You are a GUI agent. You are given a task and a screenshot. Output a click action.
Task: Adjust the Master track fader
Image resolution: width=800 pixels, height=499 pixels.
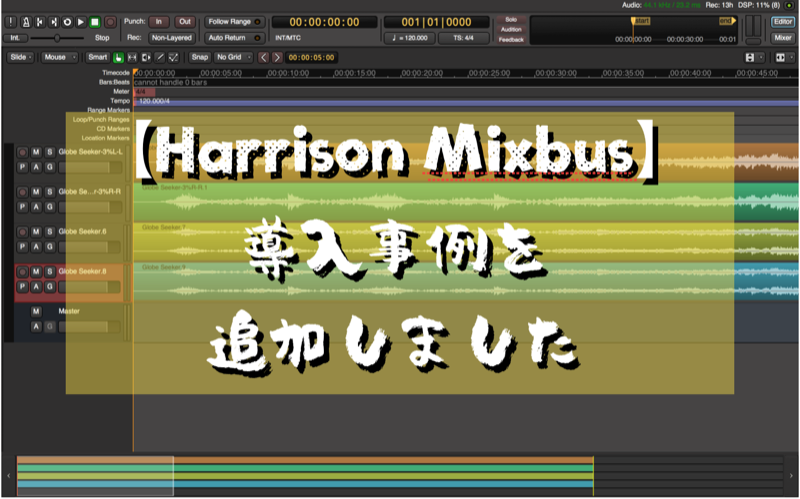pos(89,327)
